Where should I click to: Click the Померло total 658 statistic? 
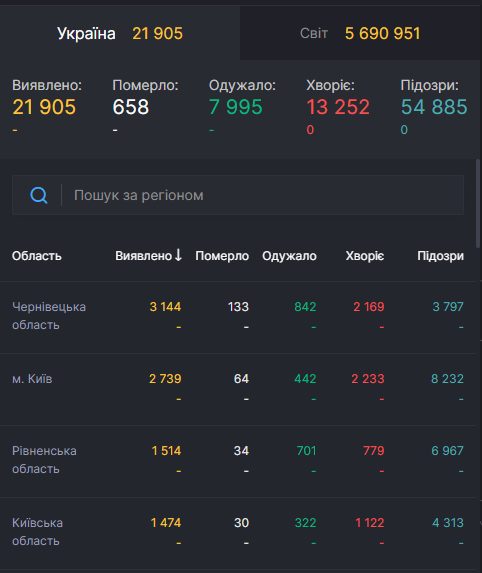[130, 107]
